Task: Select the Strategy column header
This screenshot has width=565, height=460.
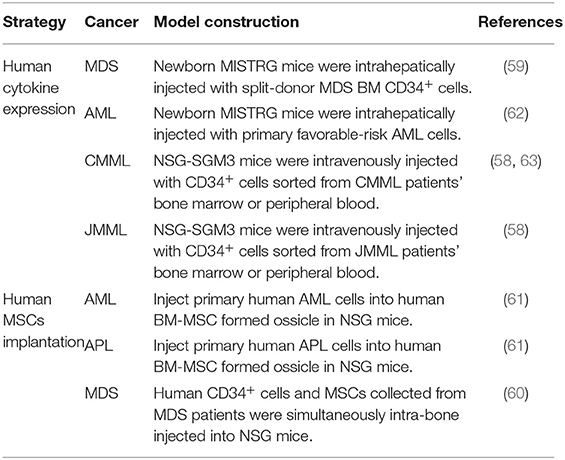Action: 35,23
